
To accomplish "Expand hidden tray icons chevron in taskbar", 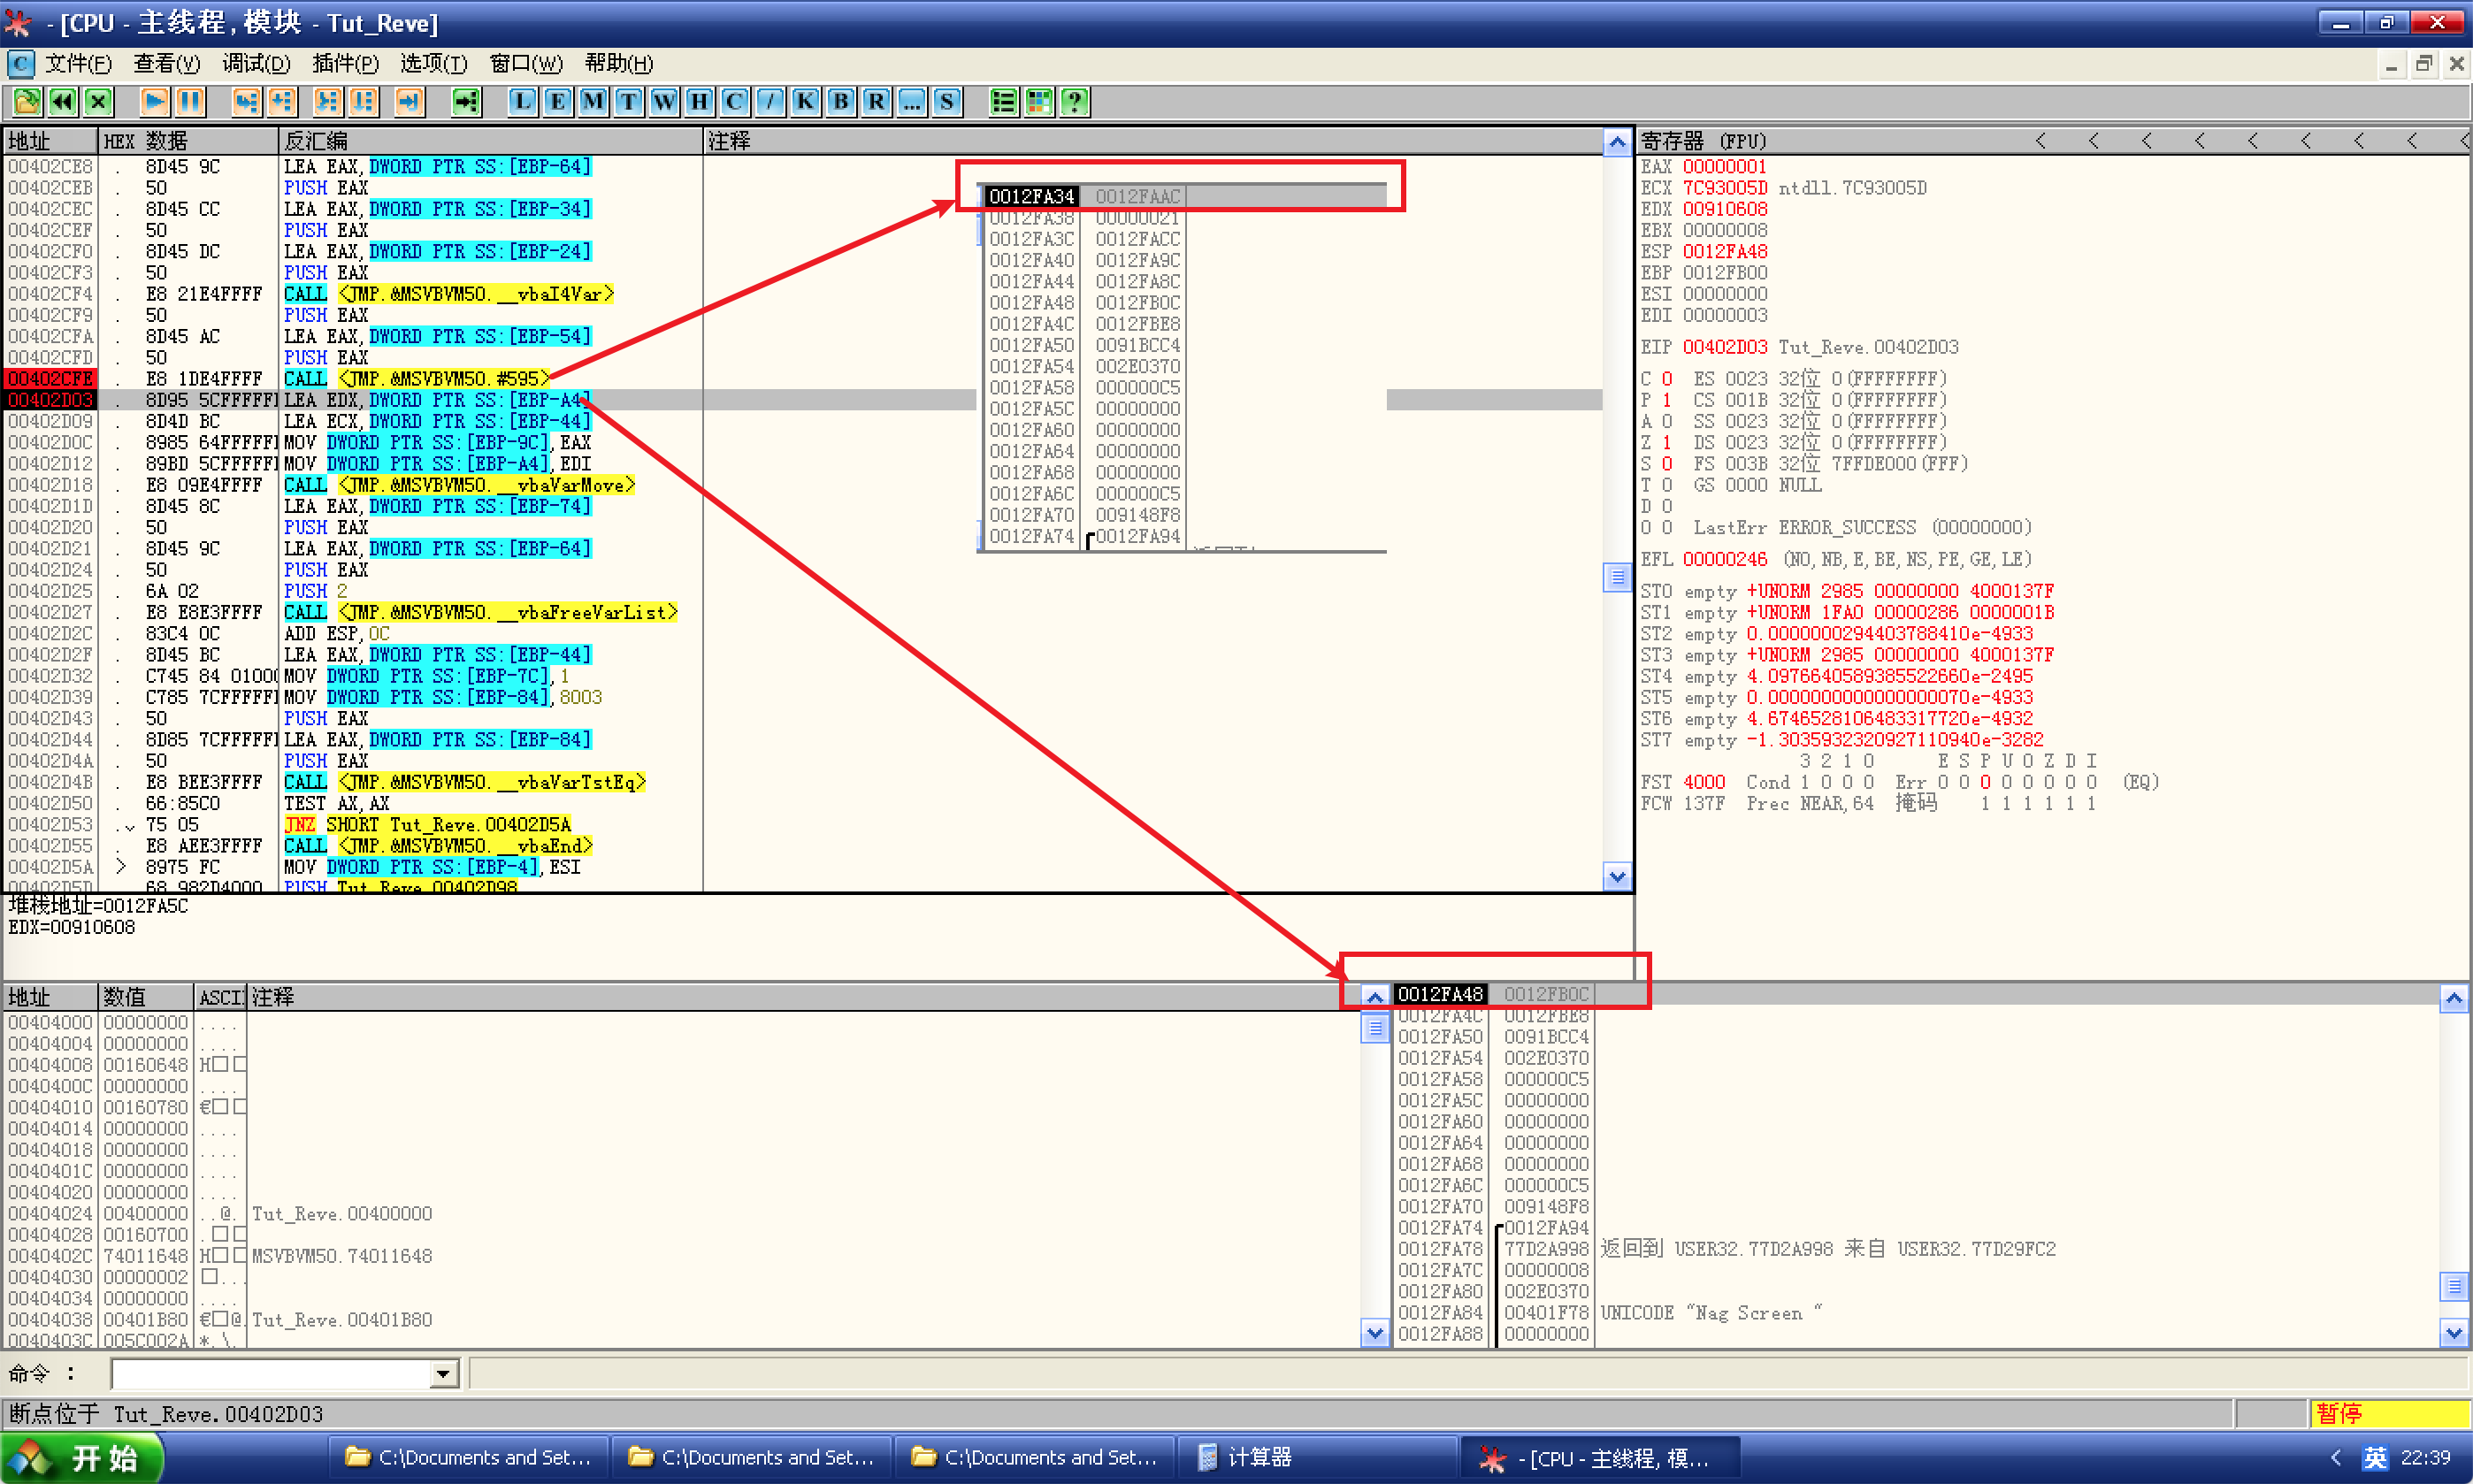I will (2335, 1457).
